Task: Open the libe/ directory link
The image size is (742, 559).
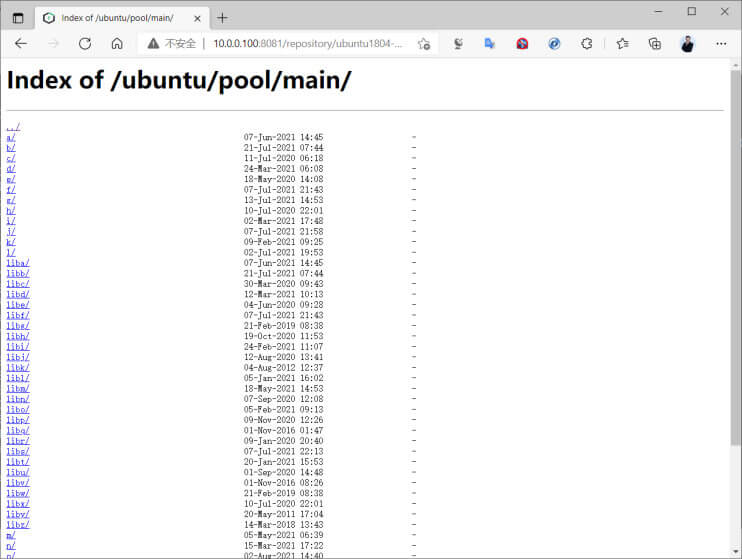Action: pos(18,304)
